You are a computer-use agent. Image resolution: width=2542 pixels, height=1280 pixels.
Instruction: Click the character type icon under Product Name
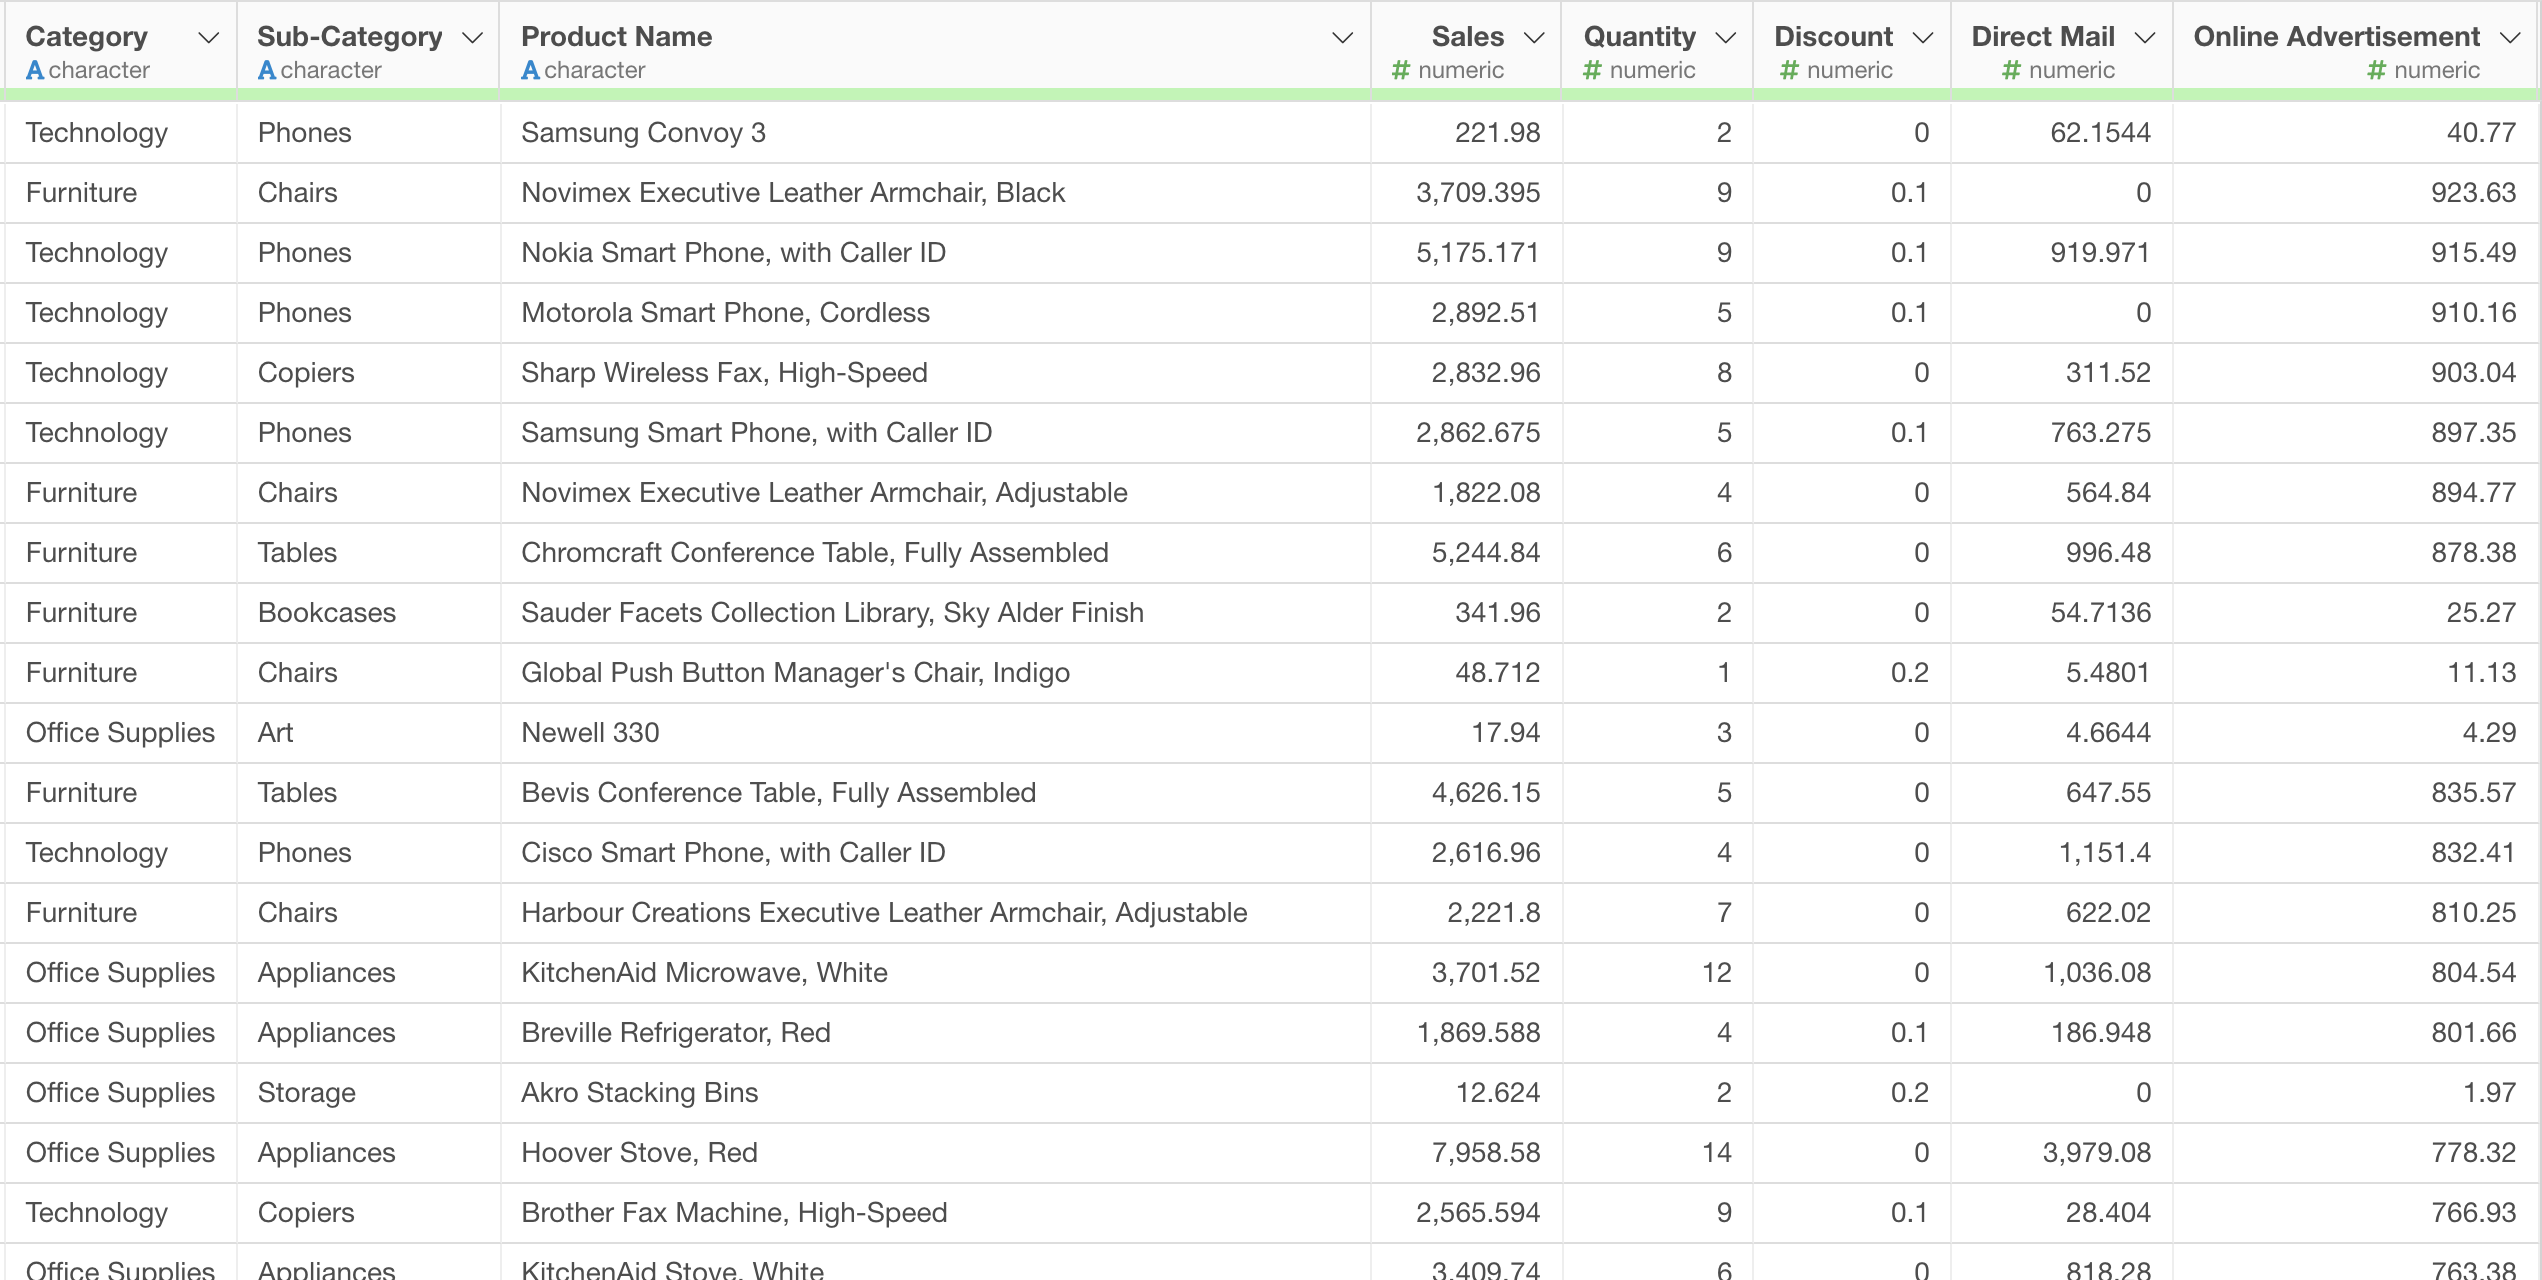[x=531, y=70]
